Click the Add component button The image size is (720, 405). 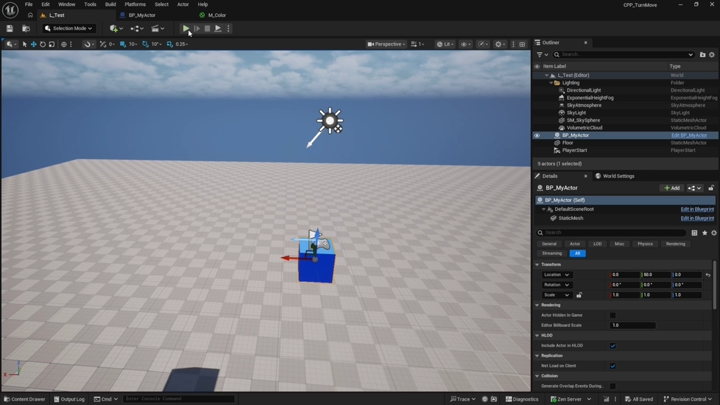(672, 188)
